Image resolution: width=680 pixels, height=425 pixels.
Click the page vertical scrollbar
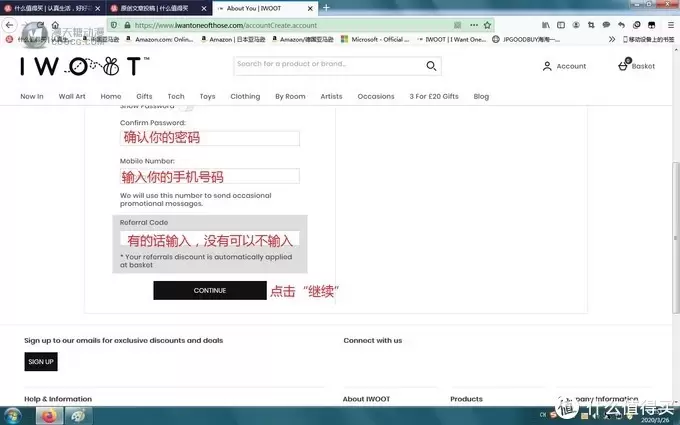pos(676,238)
